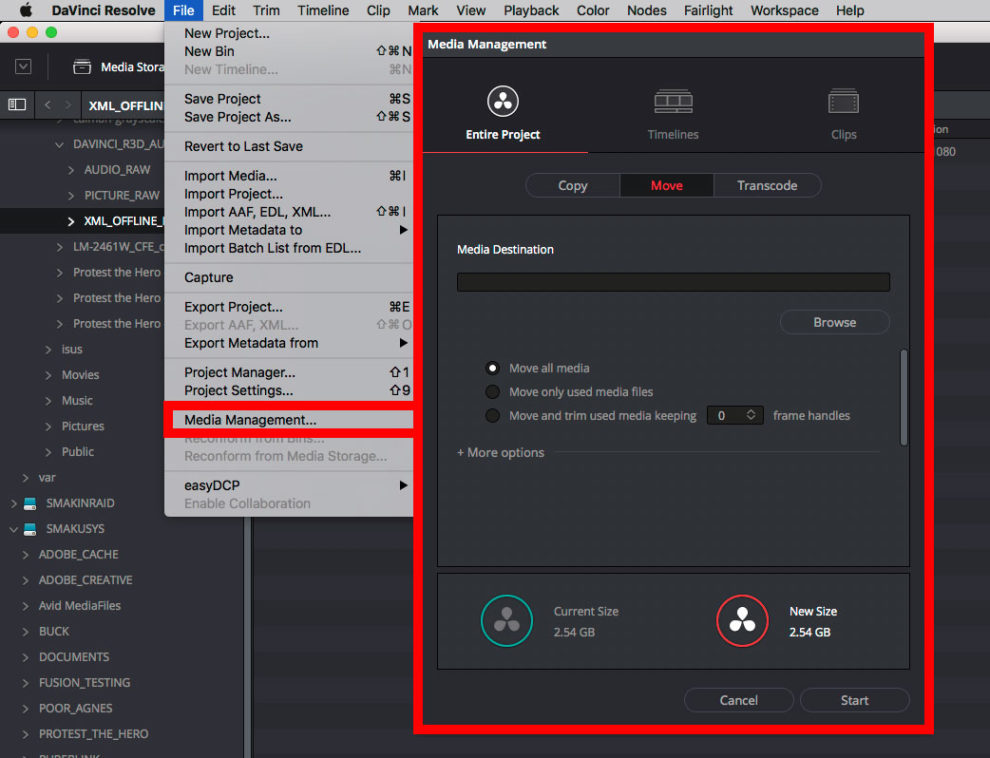Click the Cancel button
Viewport: 990px width, 758px height.
[x=738, y=700]
